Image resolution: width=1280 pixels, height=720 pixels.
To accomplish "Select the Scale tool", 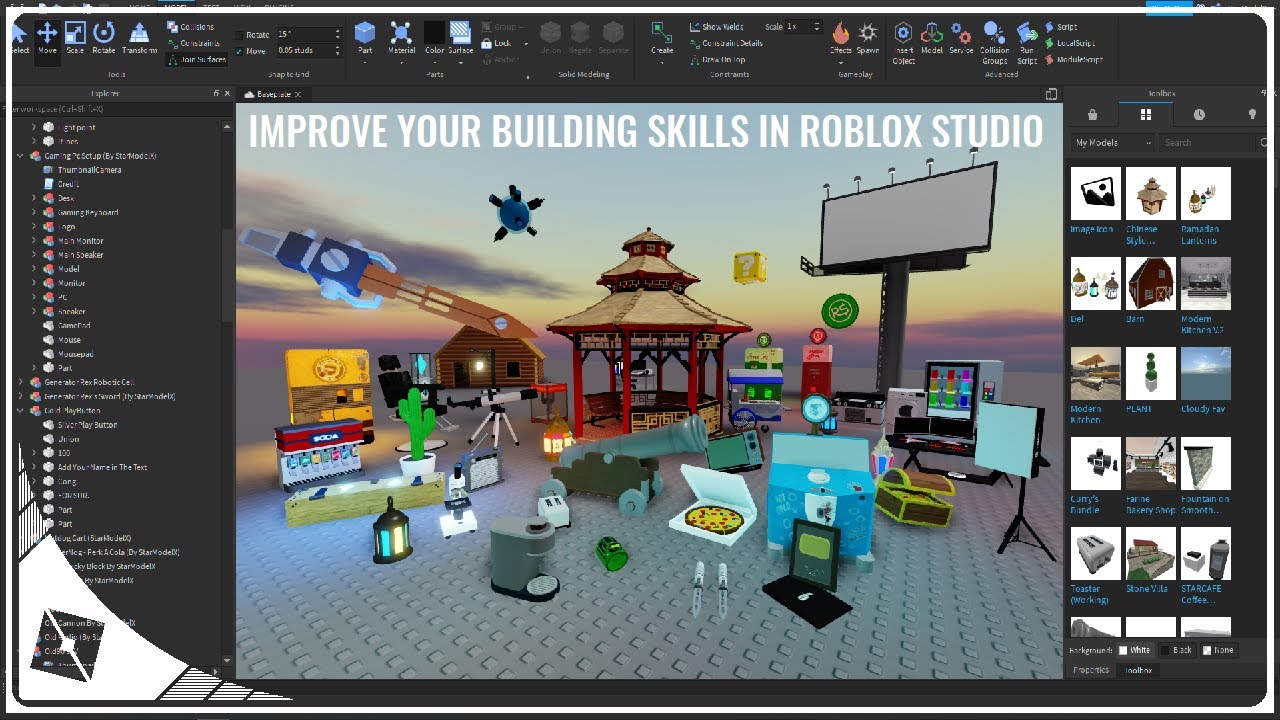I will (75, 39).
